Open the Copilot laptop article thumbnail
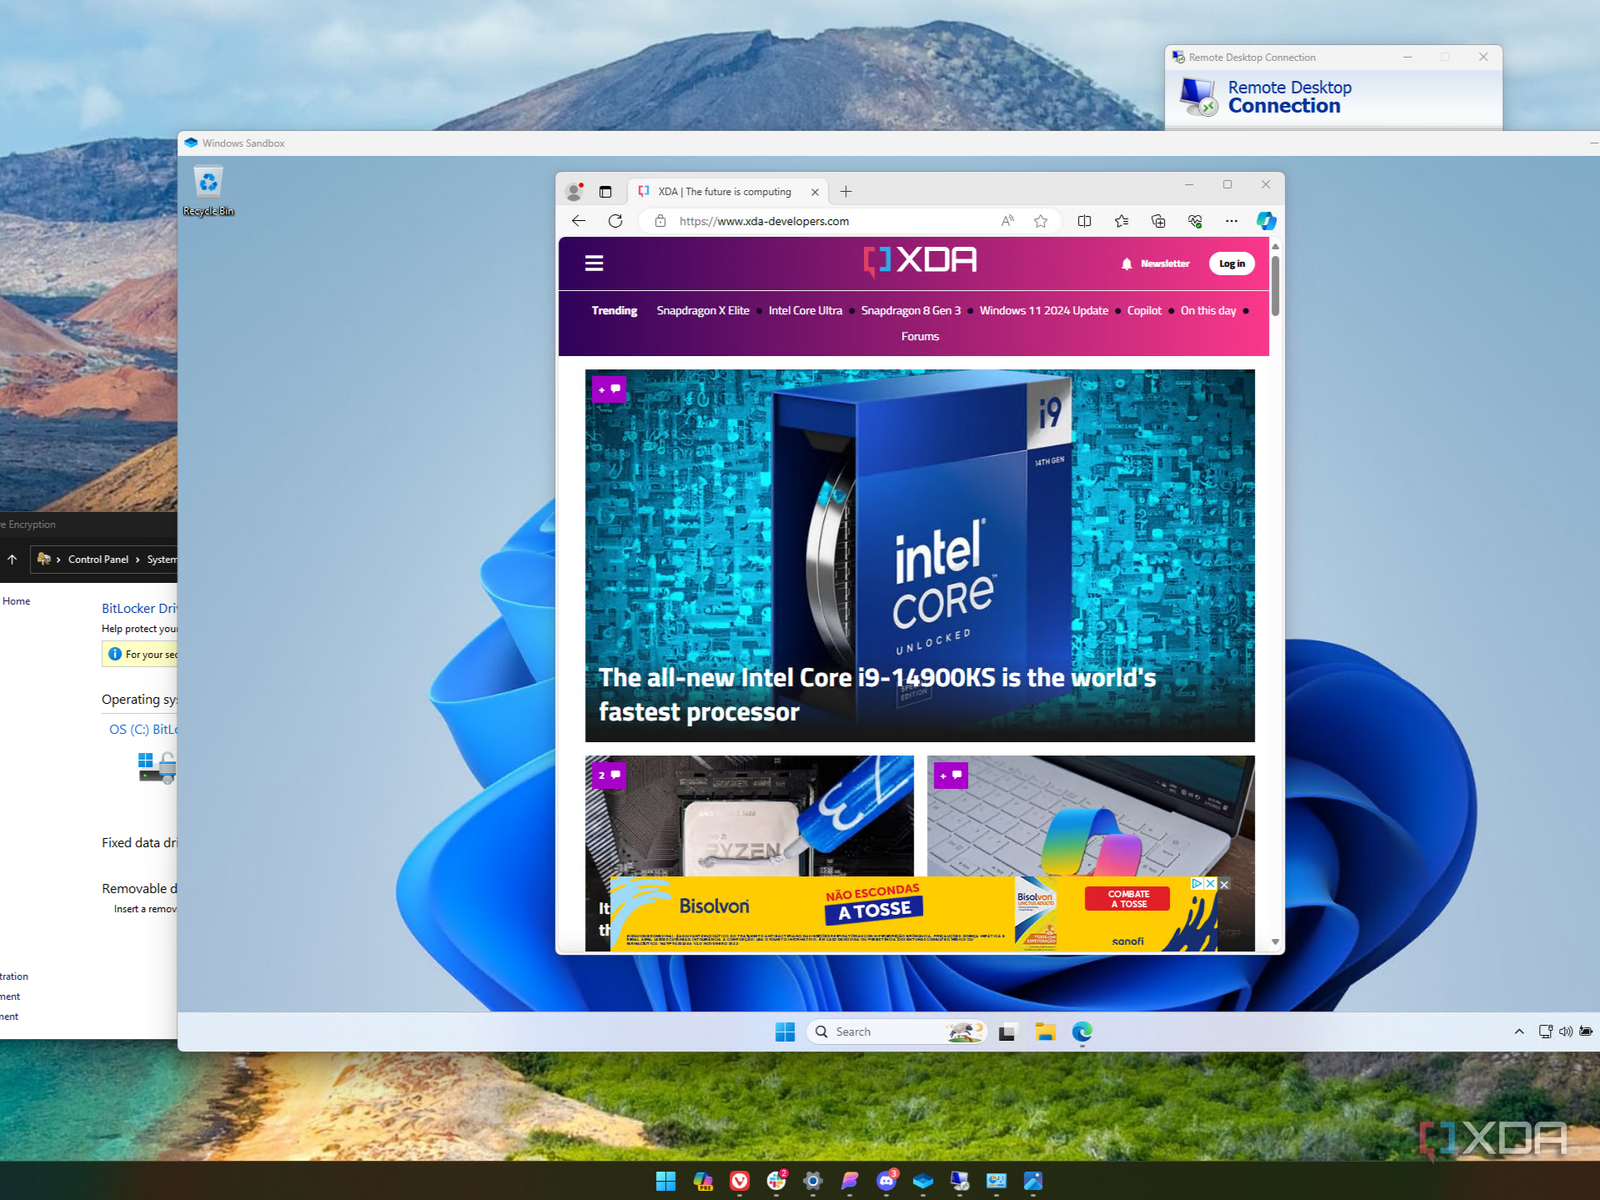This screenshot has height=1200, width=1600. (1091, 816)
